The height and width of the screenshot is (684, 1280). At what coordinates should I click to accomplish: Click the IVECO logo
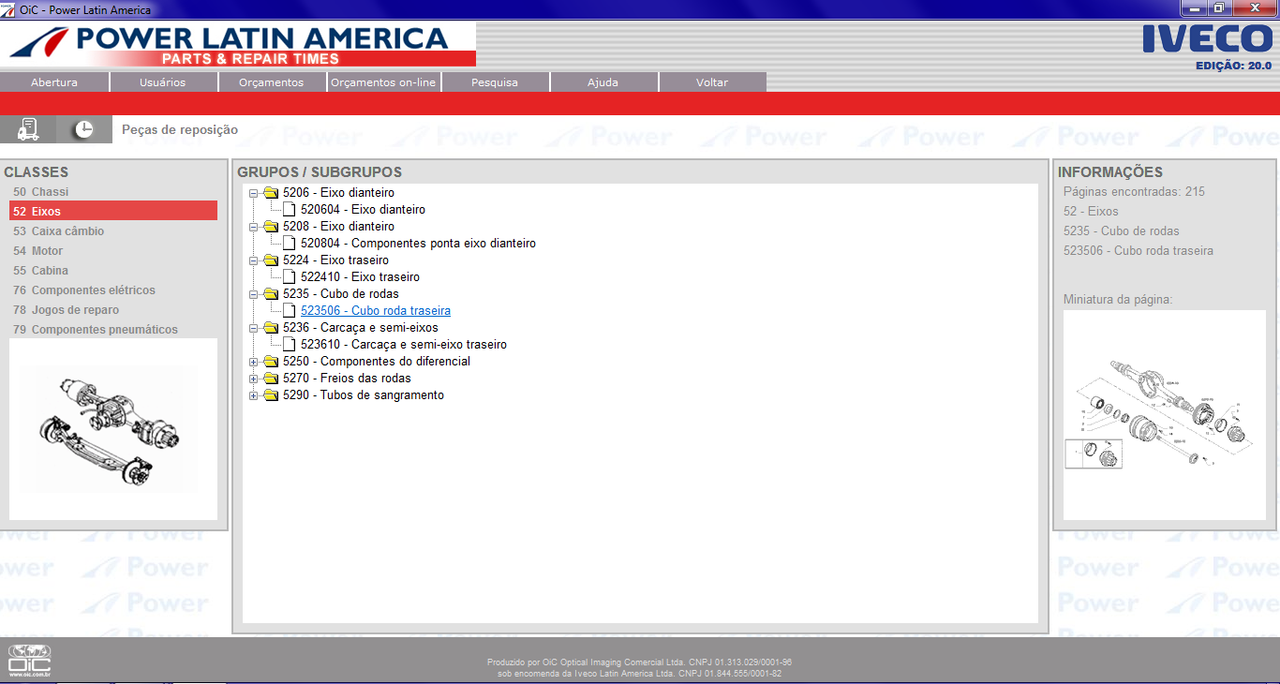coord(1207,39)
